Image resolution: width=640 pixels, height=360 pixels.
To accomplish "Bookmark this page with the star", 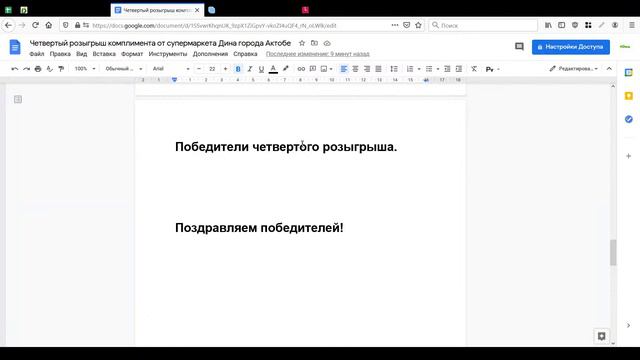I will pos(418,25).
